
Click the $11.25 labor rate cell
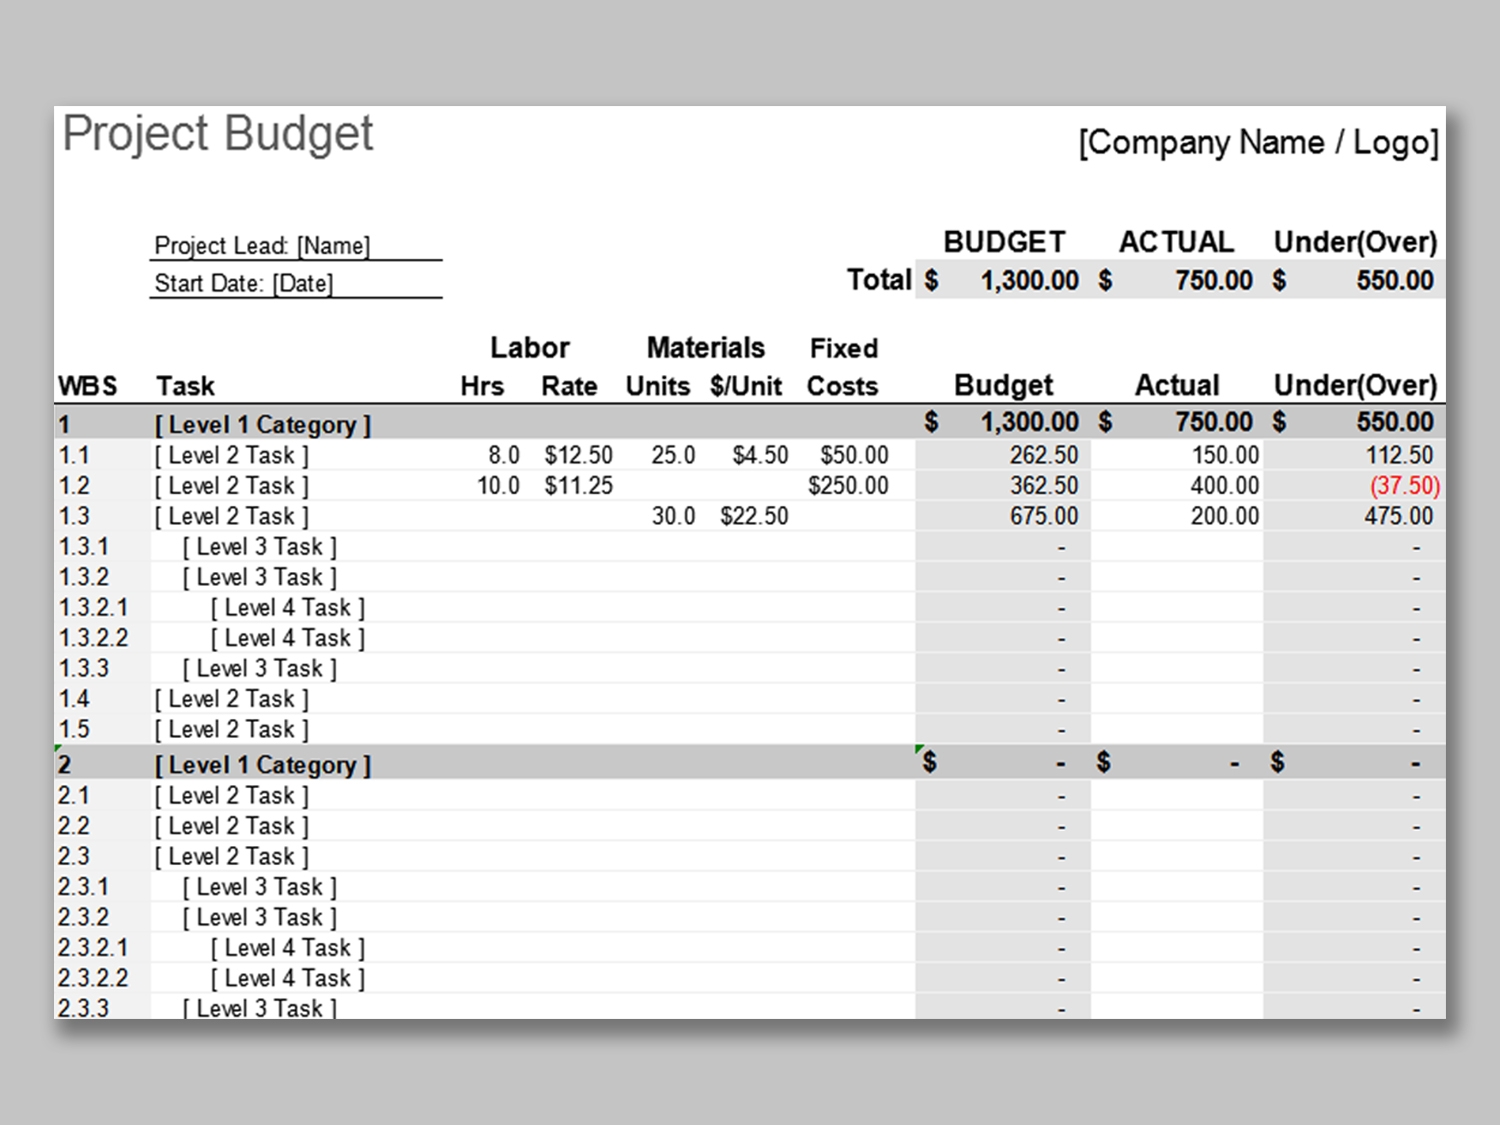click(x=578, y=486)
